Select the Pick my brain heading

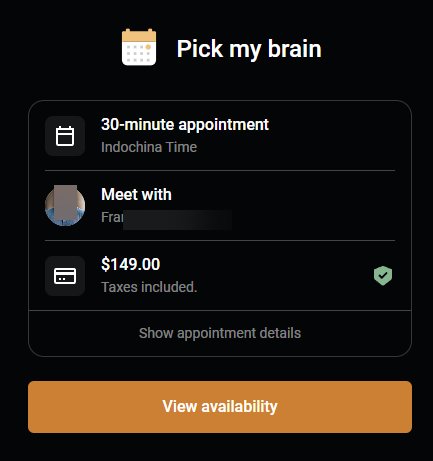[x=249, y=49]
